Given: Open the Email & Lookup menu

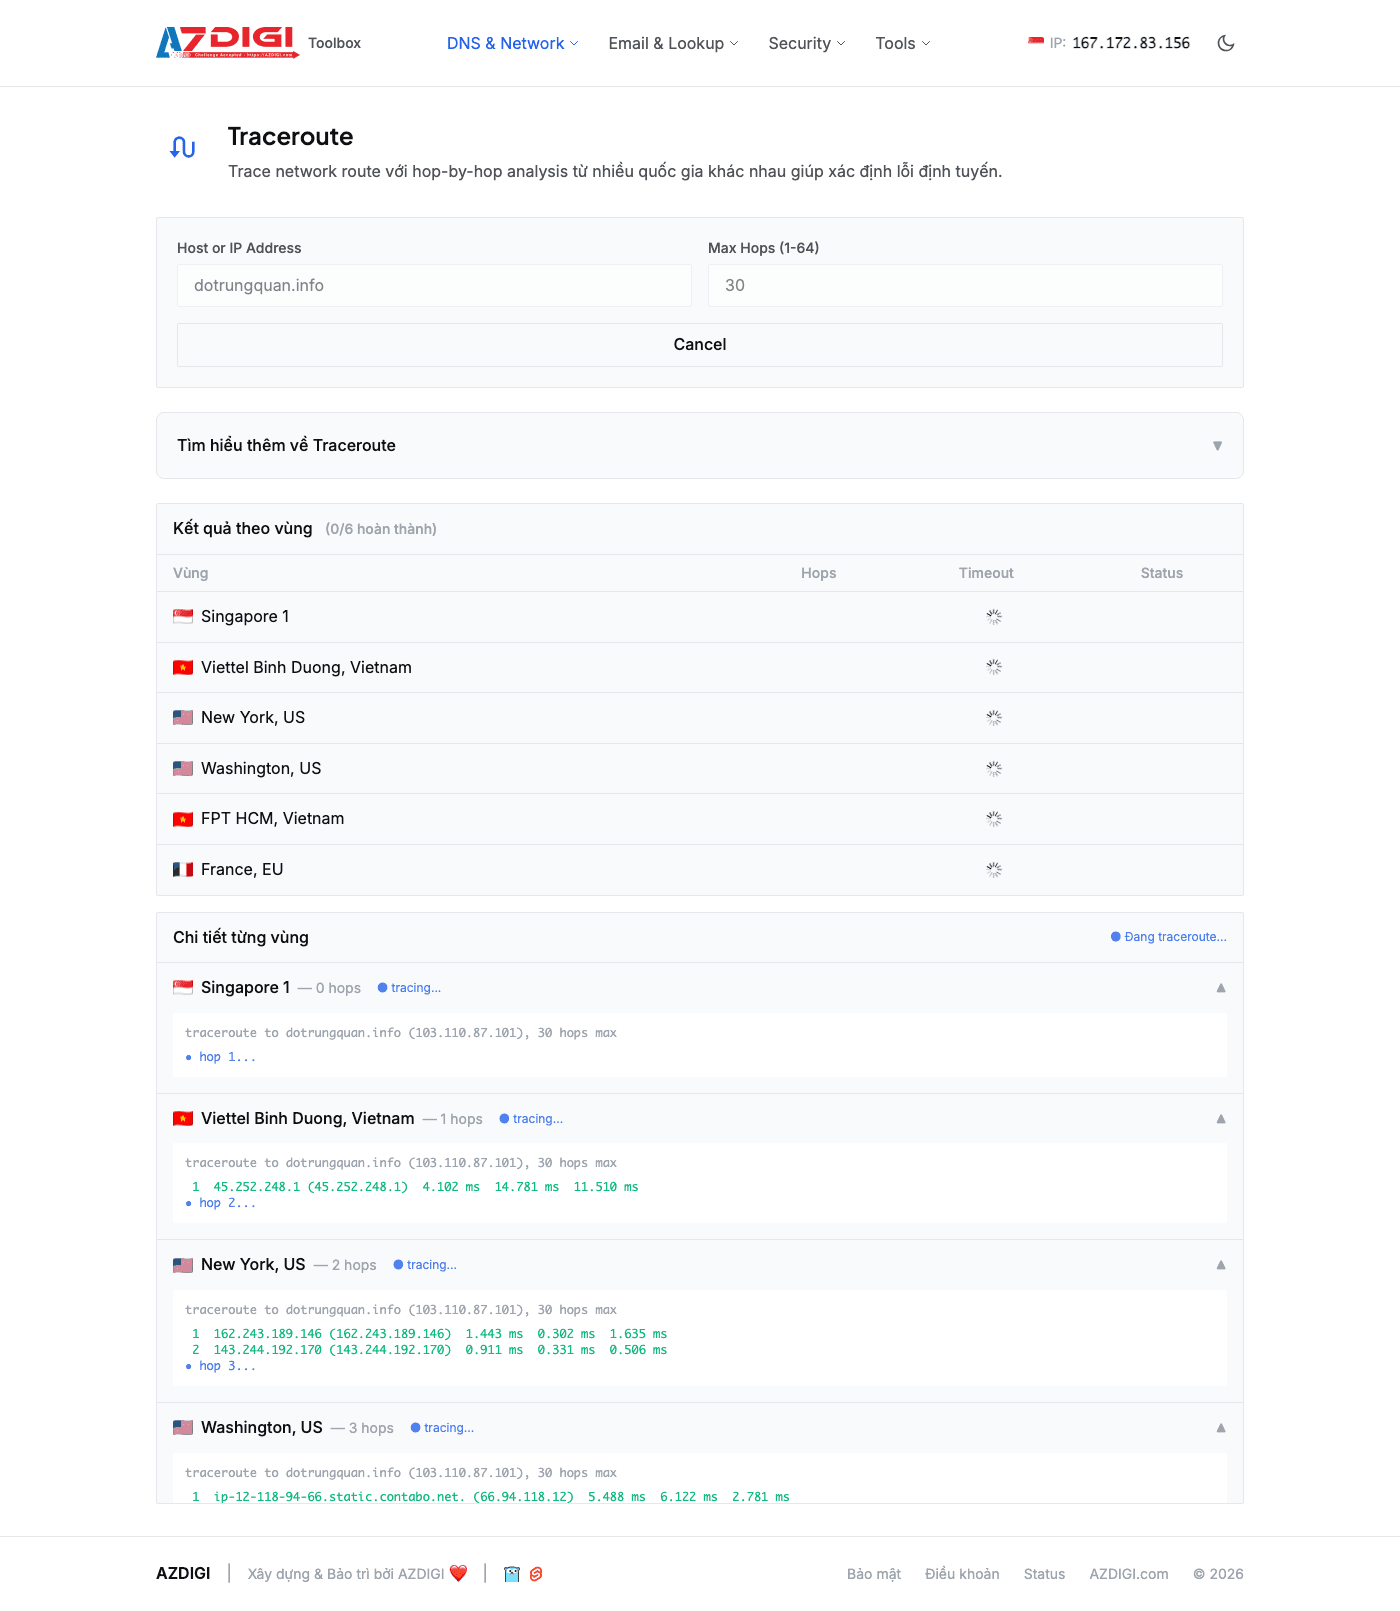Looking at the screenshot, I should pyautogui.click(x=673, y=43).
